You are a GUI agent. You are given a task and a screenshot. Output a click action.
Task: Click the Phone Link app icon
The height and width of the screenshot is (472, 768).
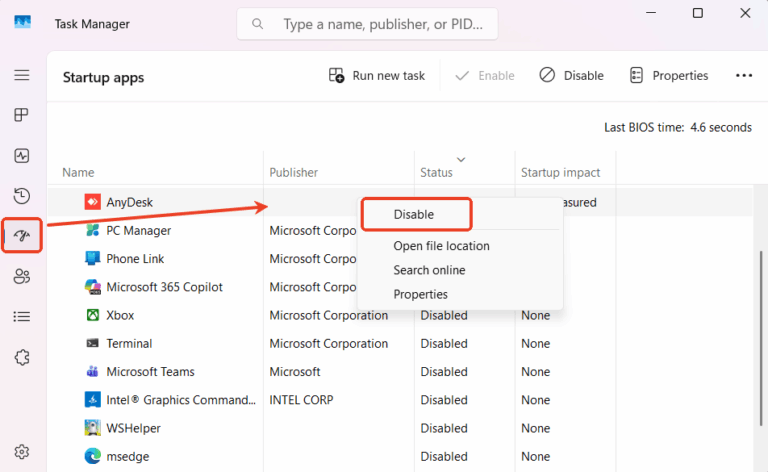point(93,258)
